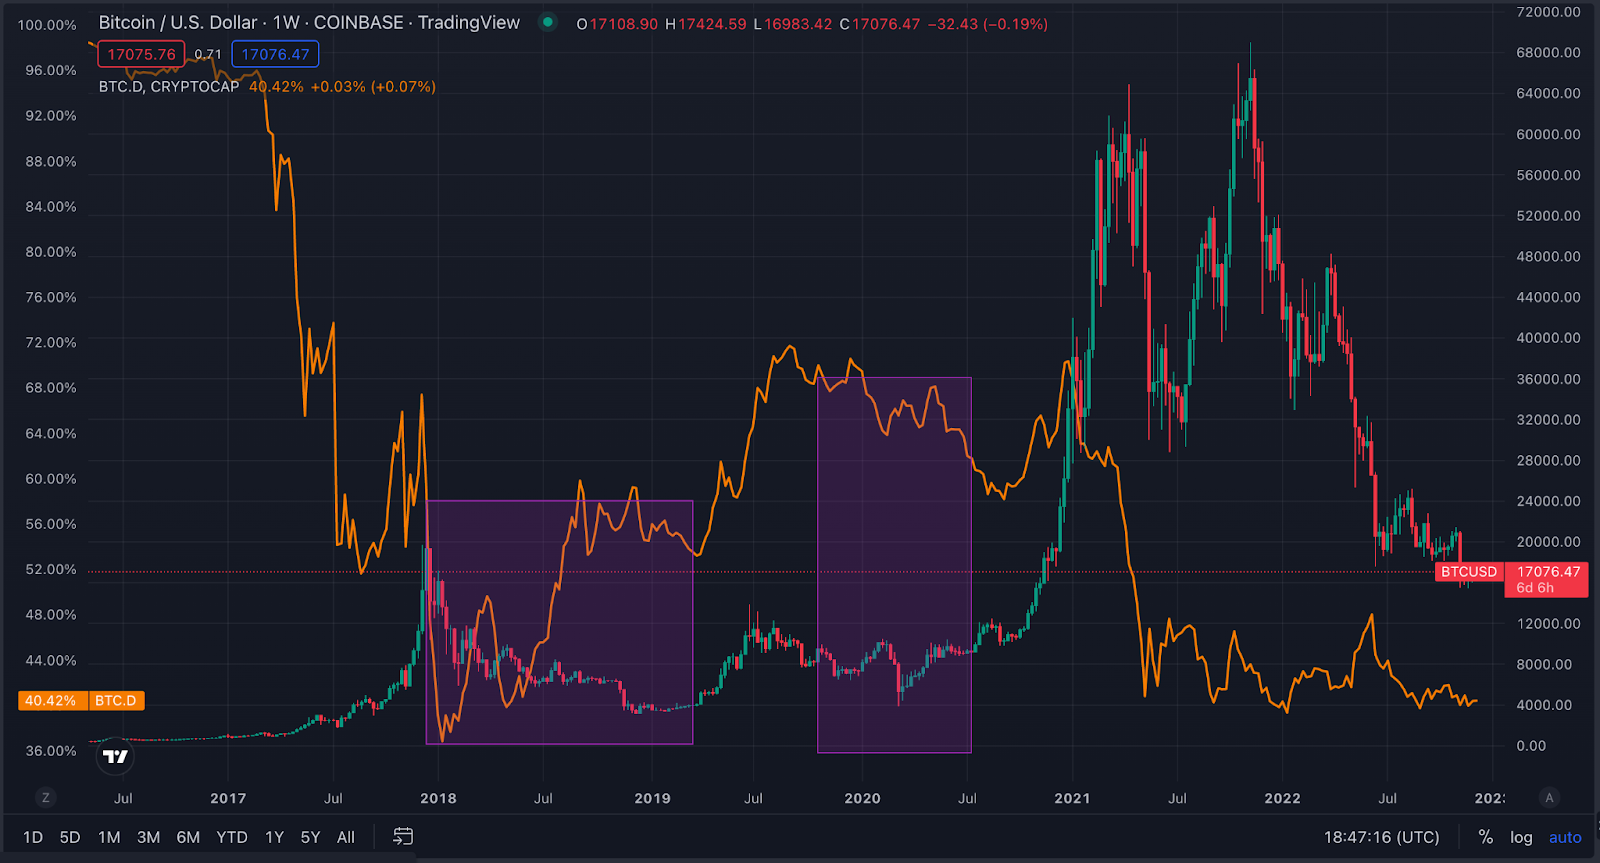Click the 52.00% label on the left axis

[x=51, y=569]
